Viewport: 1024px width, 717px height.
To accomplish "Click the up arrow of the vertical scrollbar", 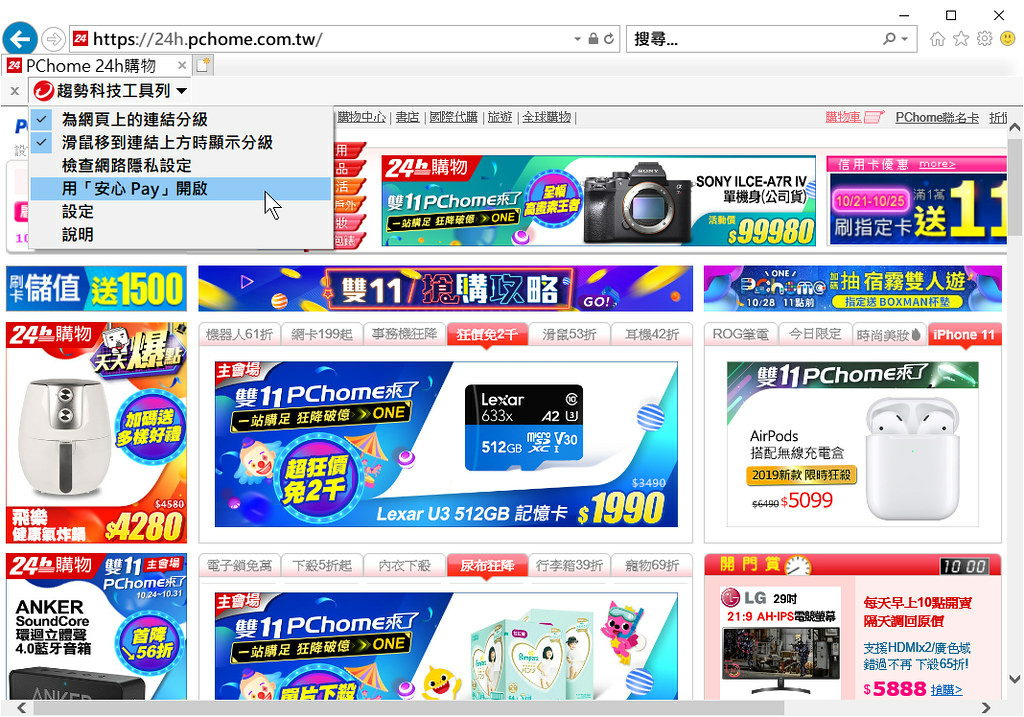I will click(1014, 128).
